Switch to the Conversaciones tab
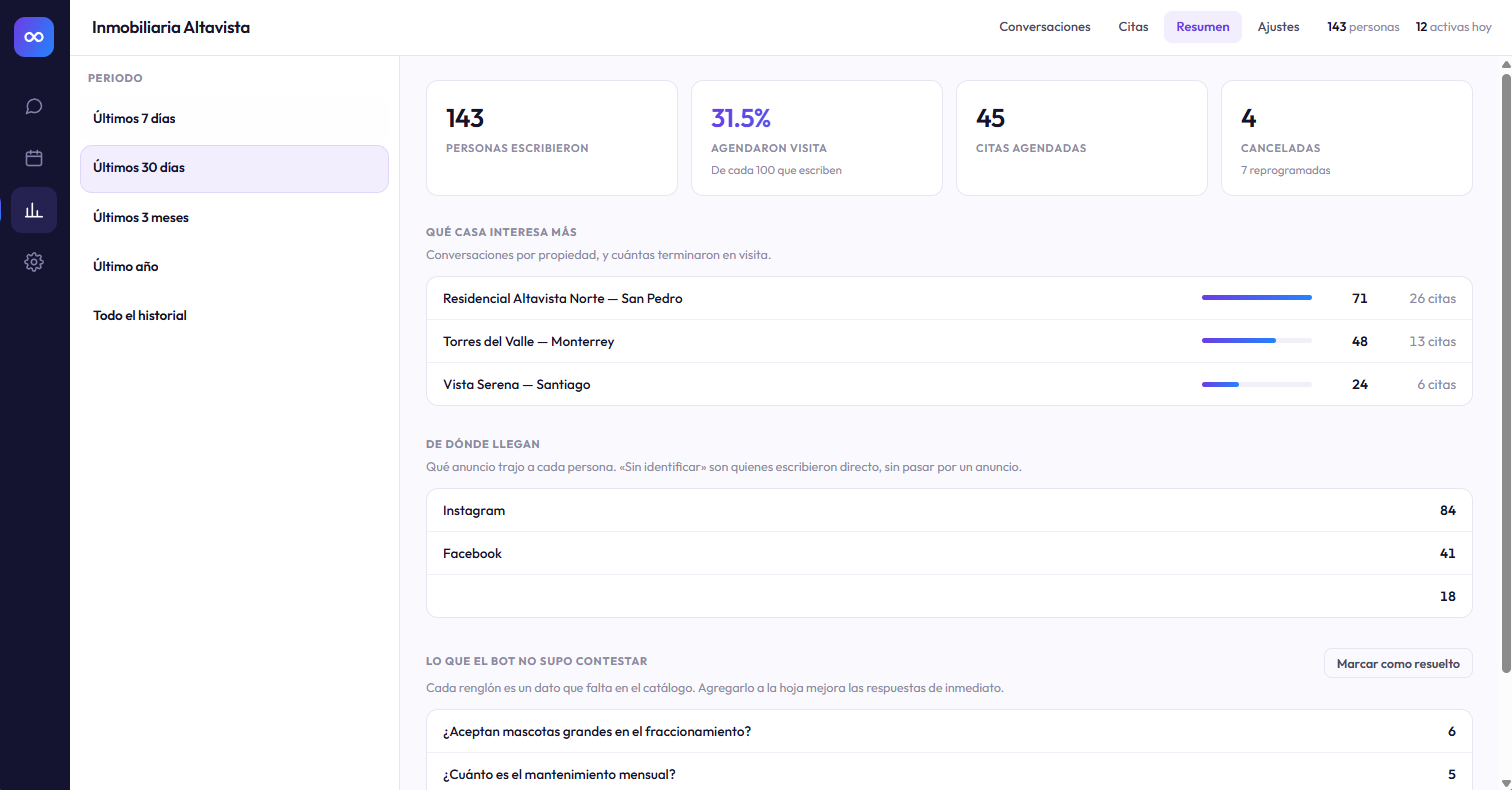Image resolution: width=1512 pixels, height=790 pixels. pyautogui.click(x=1045, y=27)
